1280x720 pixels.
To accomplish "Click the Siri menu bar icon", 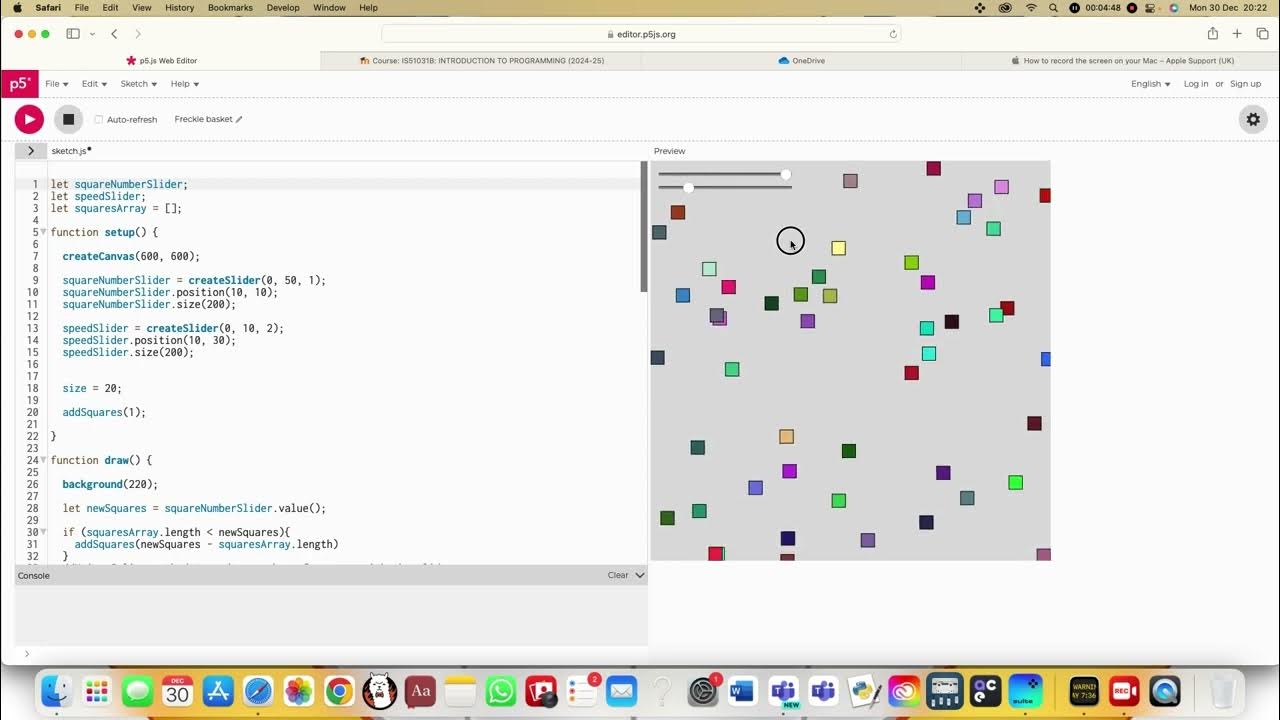I will (x=1174, y=7).
